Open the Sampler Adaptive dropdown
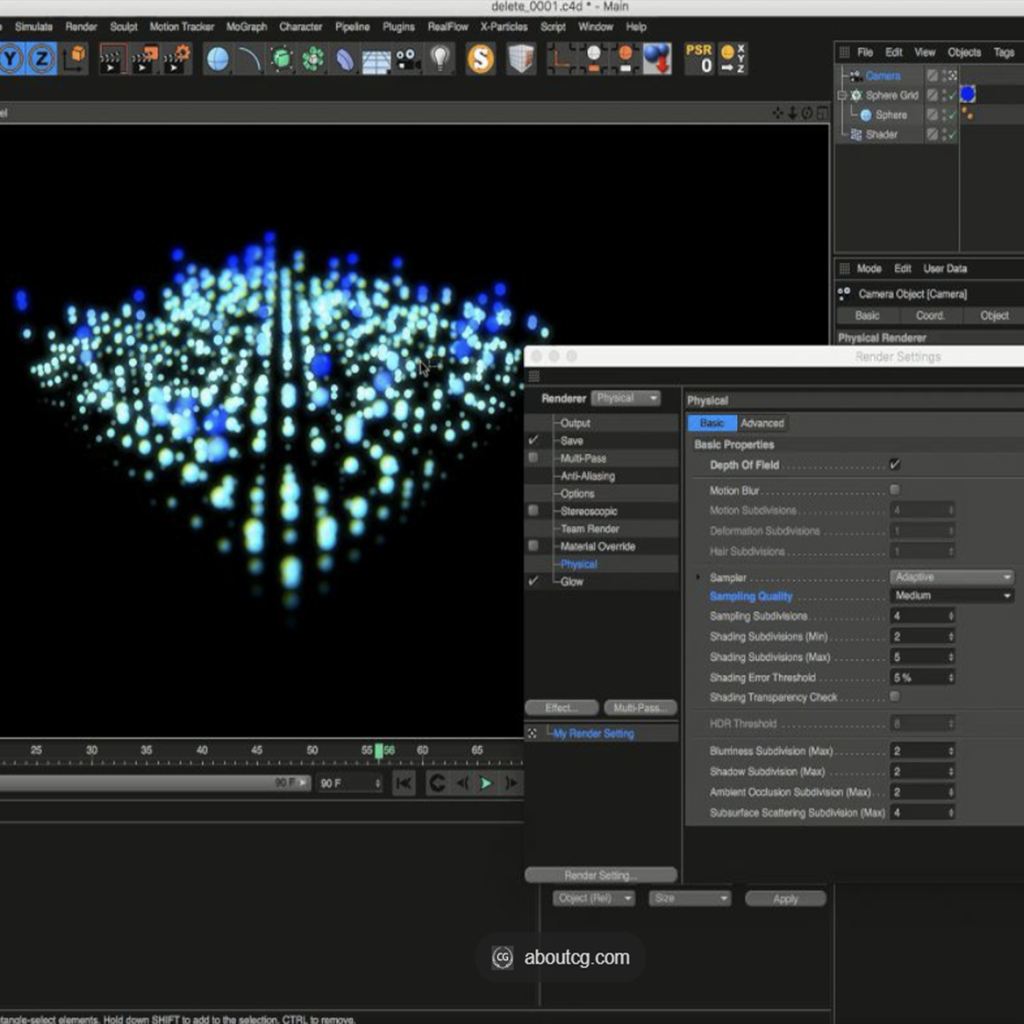The image size is (1024, 1024). click(x=951, y=577)
